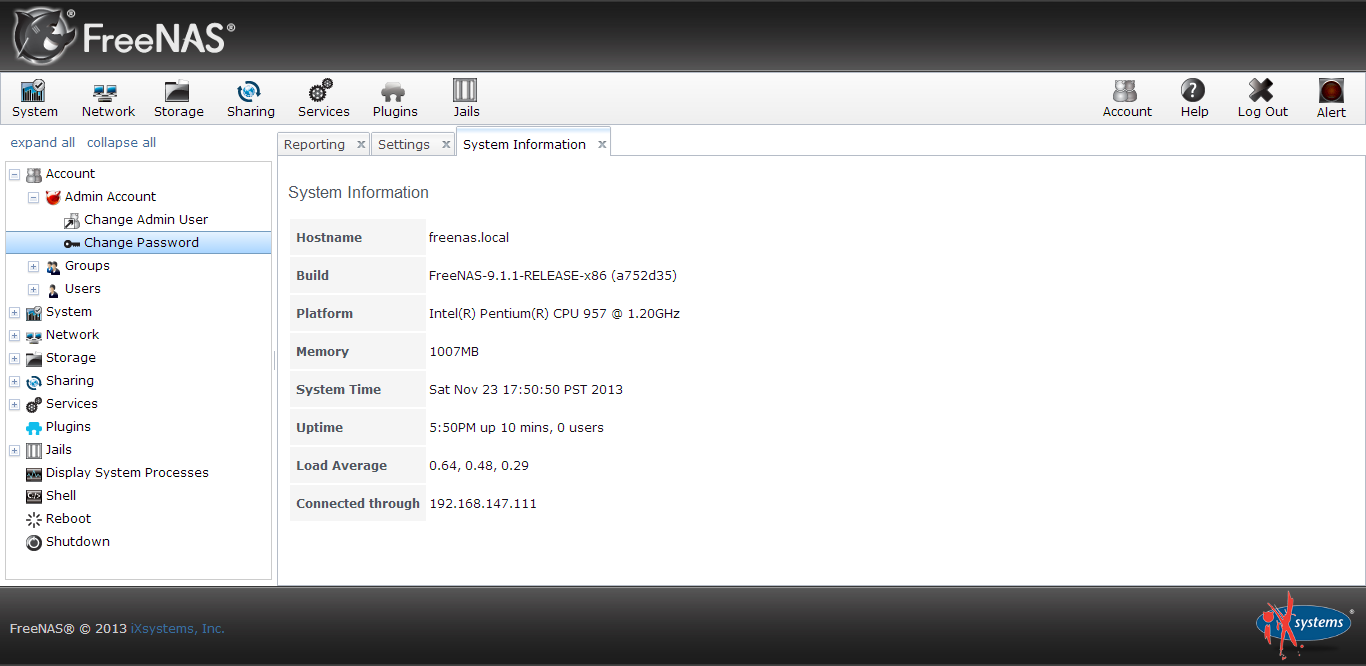Screen dimensions: 1366x666
Task: Expand the Jails tree node
Action: [14, 450]
